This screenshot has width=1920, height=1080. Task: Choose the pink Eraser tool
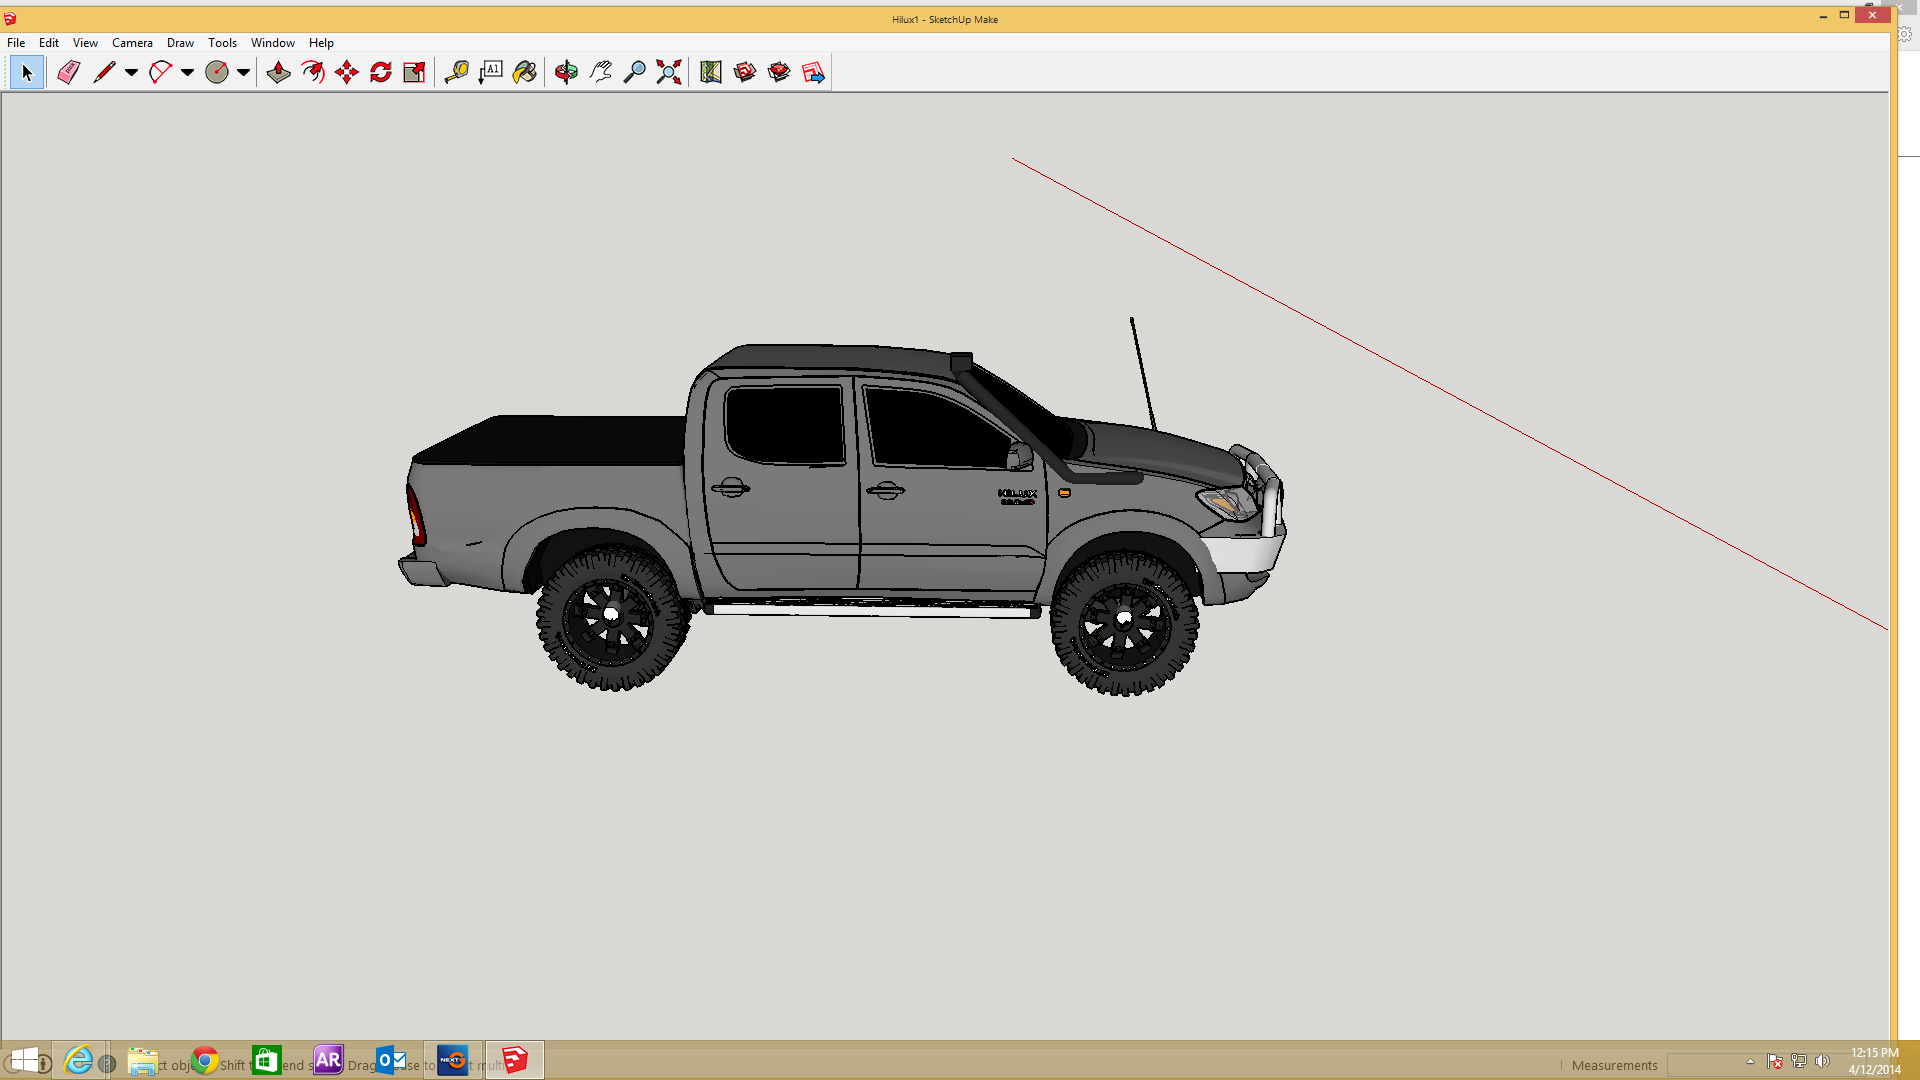(x=68, y=72)
